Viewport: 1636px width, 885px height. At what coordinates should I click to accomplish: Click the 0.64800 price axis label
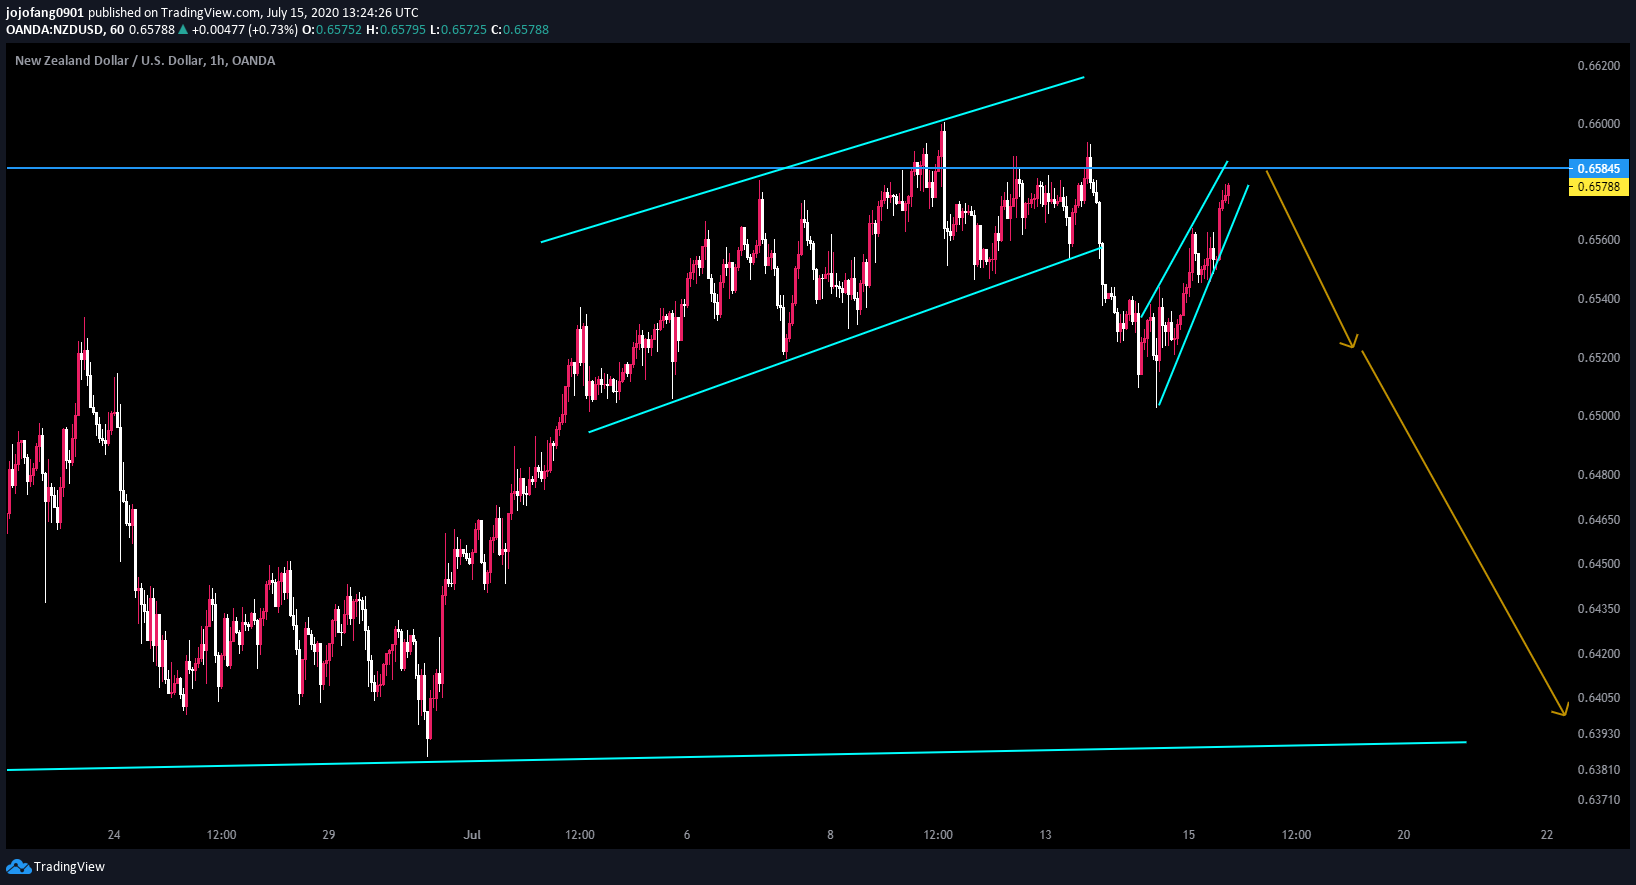(x=1598, y=475)
